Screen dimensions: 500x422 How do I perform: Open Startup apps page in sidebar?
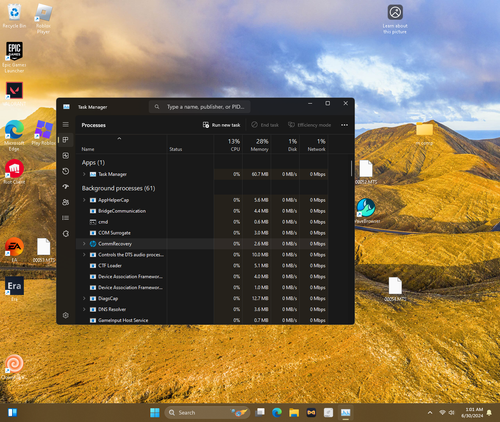[x=66, y=187]
